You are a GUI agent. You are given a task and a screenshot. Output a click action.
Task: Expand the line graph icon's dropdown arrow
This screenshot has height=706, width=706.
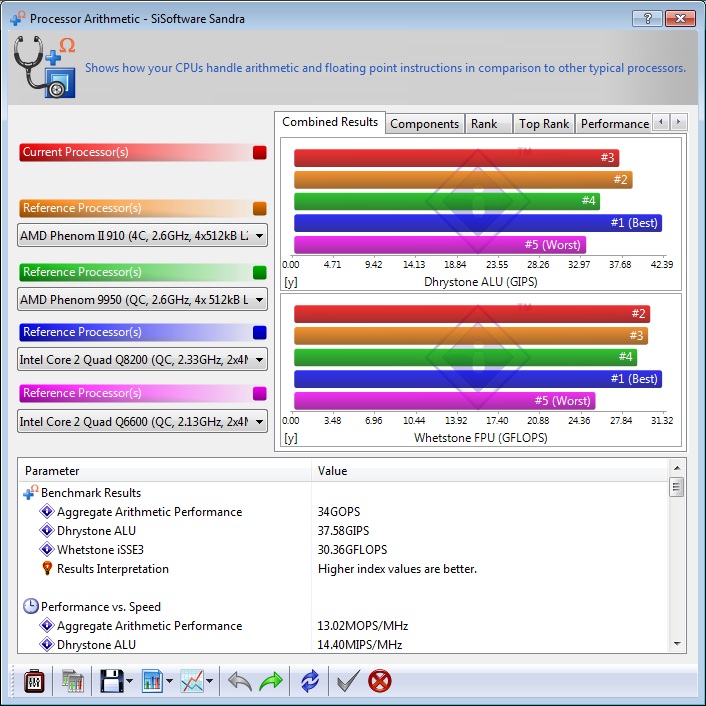209,681
